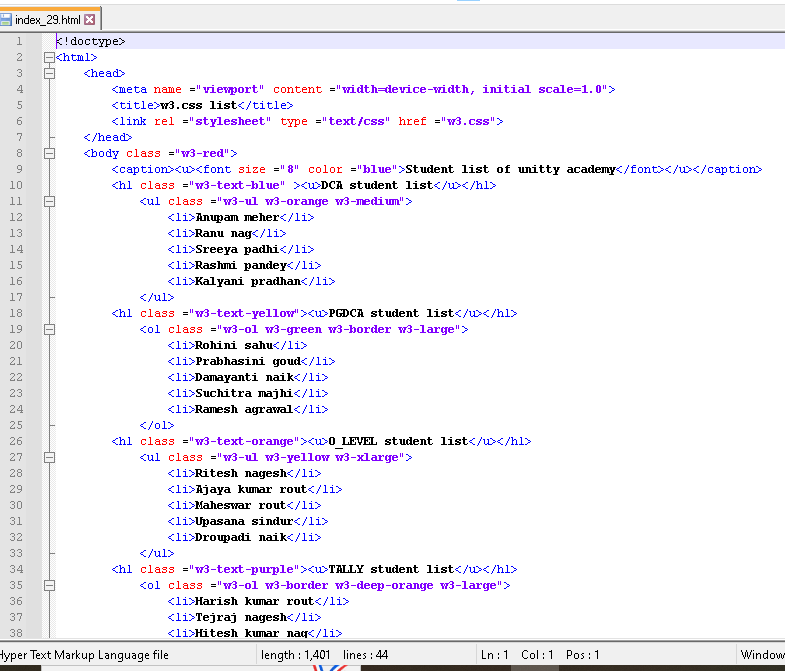The height and width of the screenshot is (671, 785).
Task: Click the Hyper Text Markup Language file status field
Action: pos(85,655)
